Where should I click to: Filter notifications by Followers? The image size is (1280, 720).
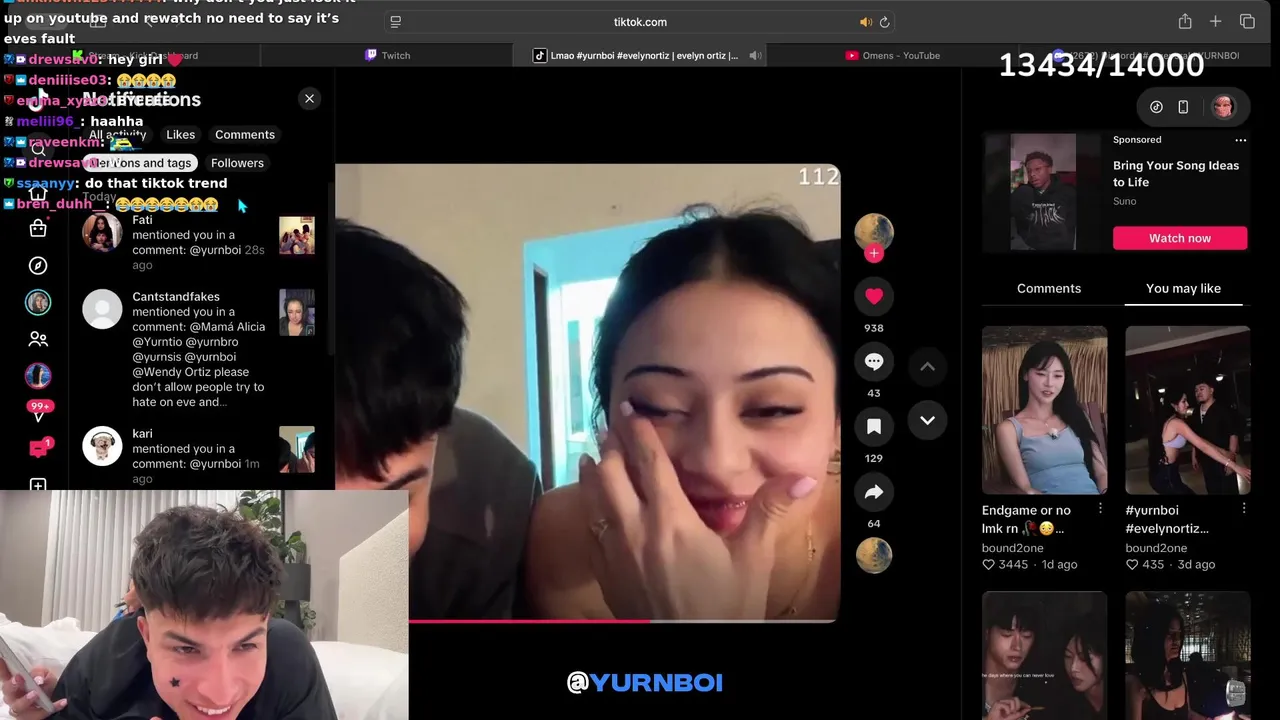237,163
